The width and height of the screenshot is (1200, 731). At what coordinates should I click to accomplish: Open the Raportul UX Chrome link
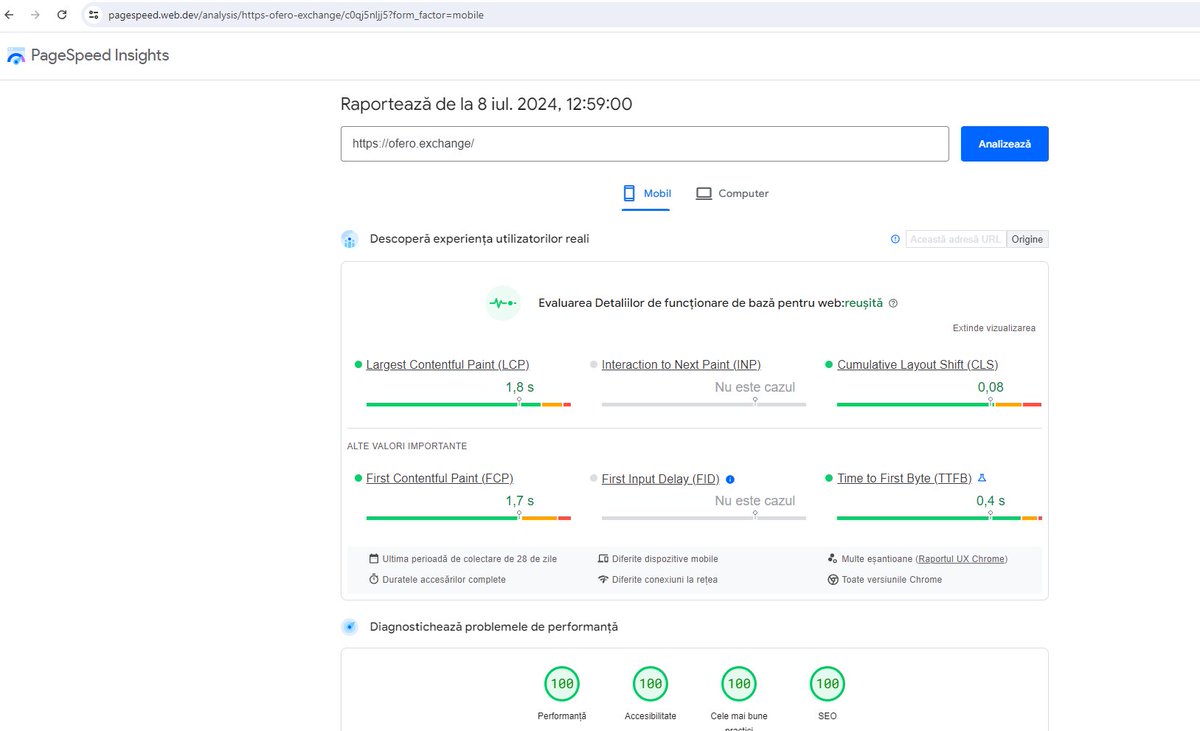(961, 558)
